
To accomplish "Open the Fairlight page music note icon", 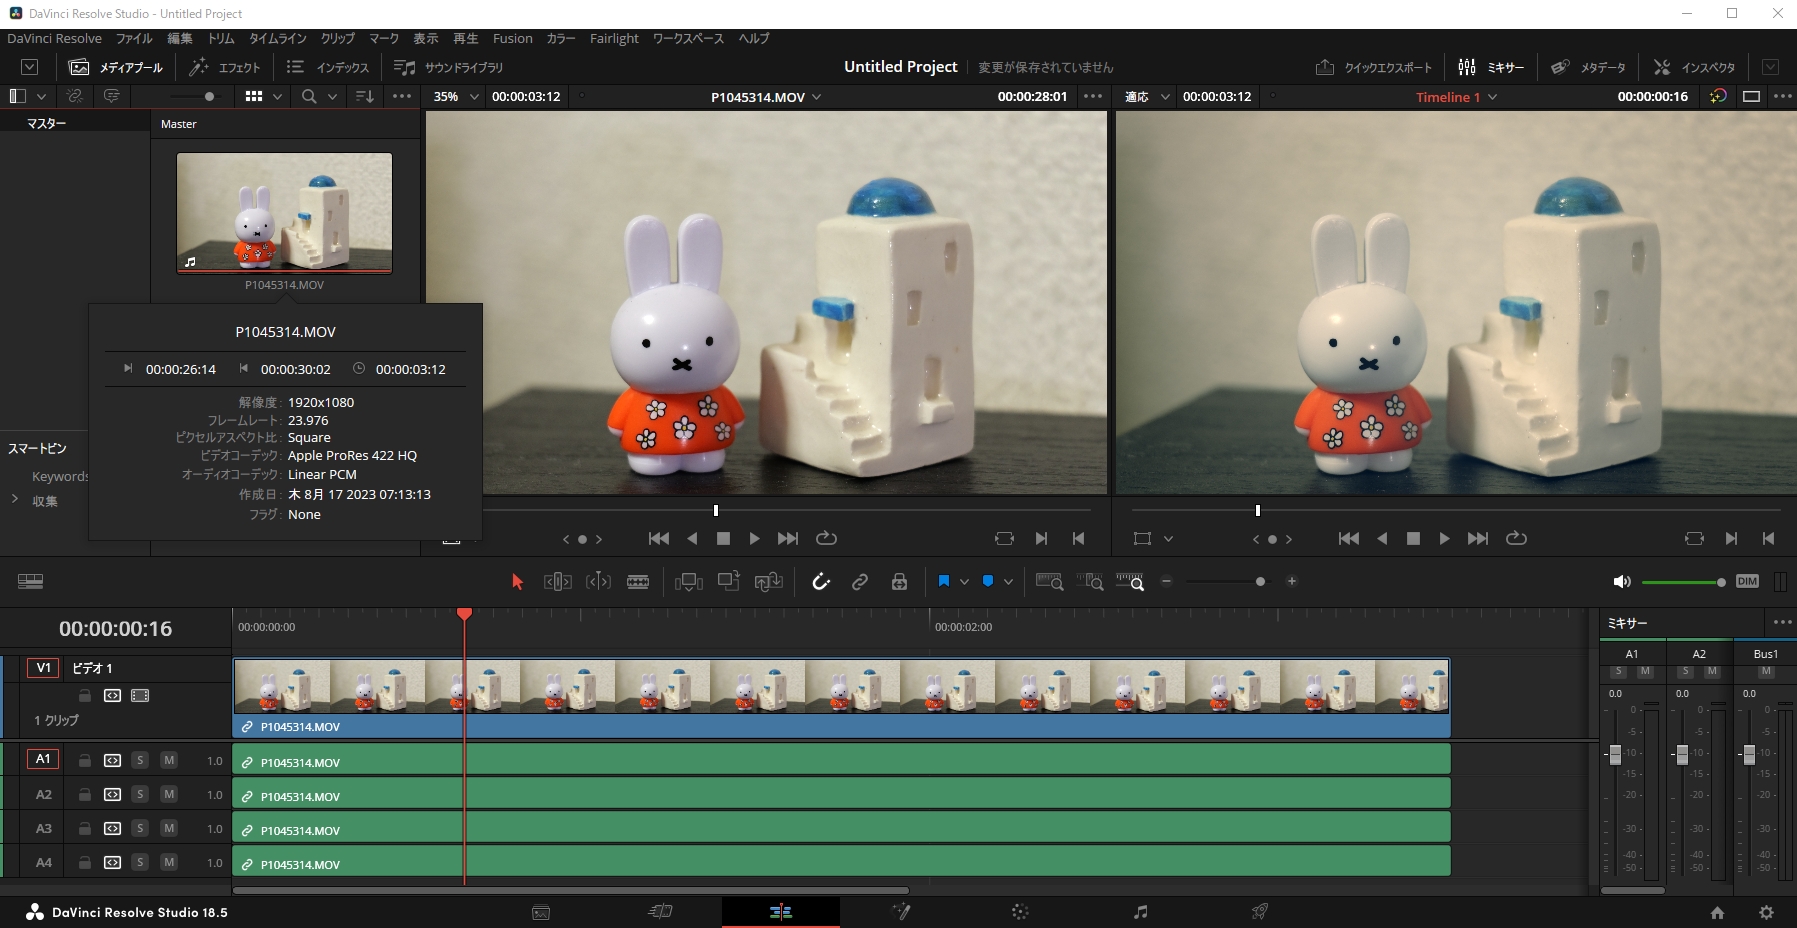I will pyautogui.click(x=1140, y=911).
